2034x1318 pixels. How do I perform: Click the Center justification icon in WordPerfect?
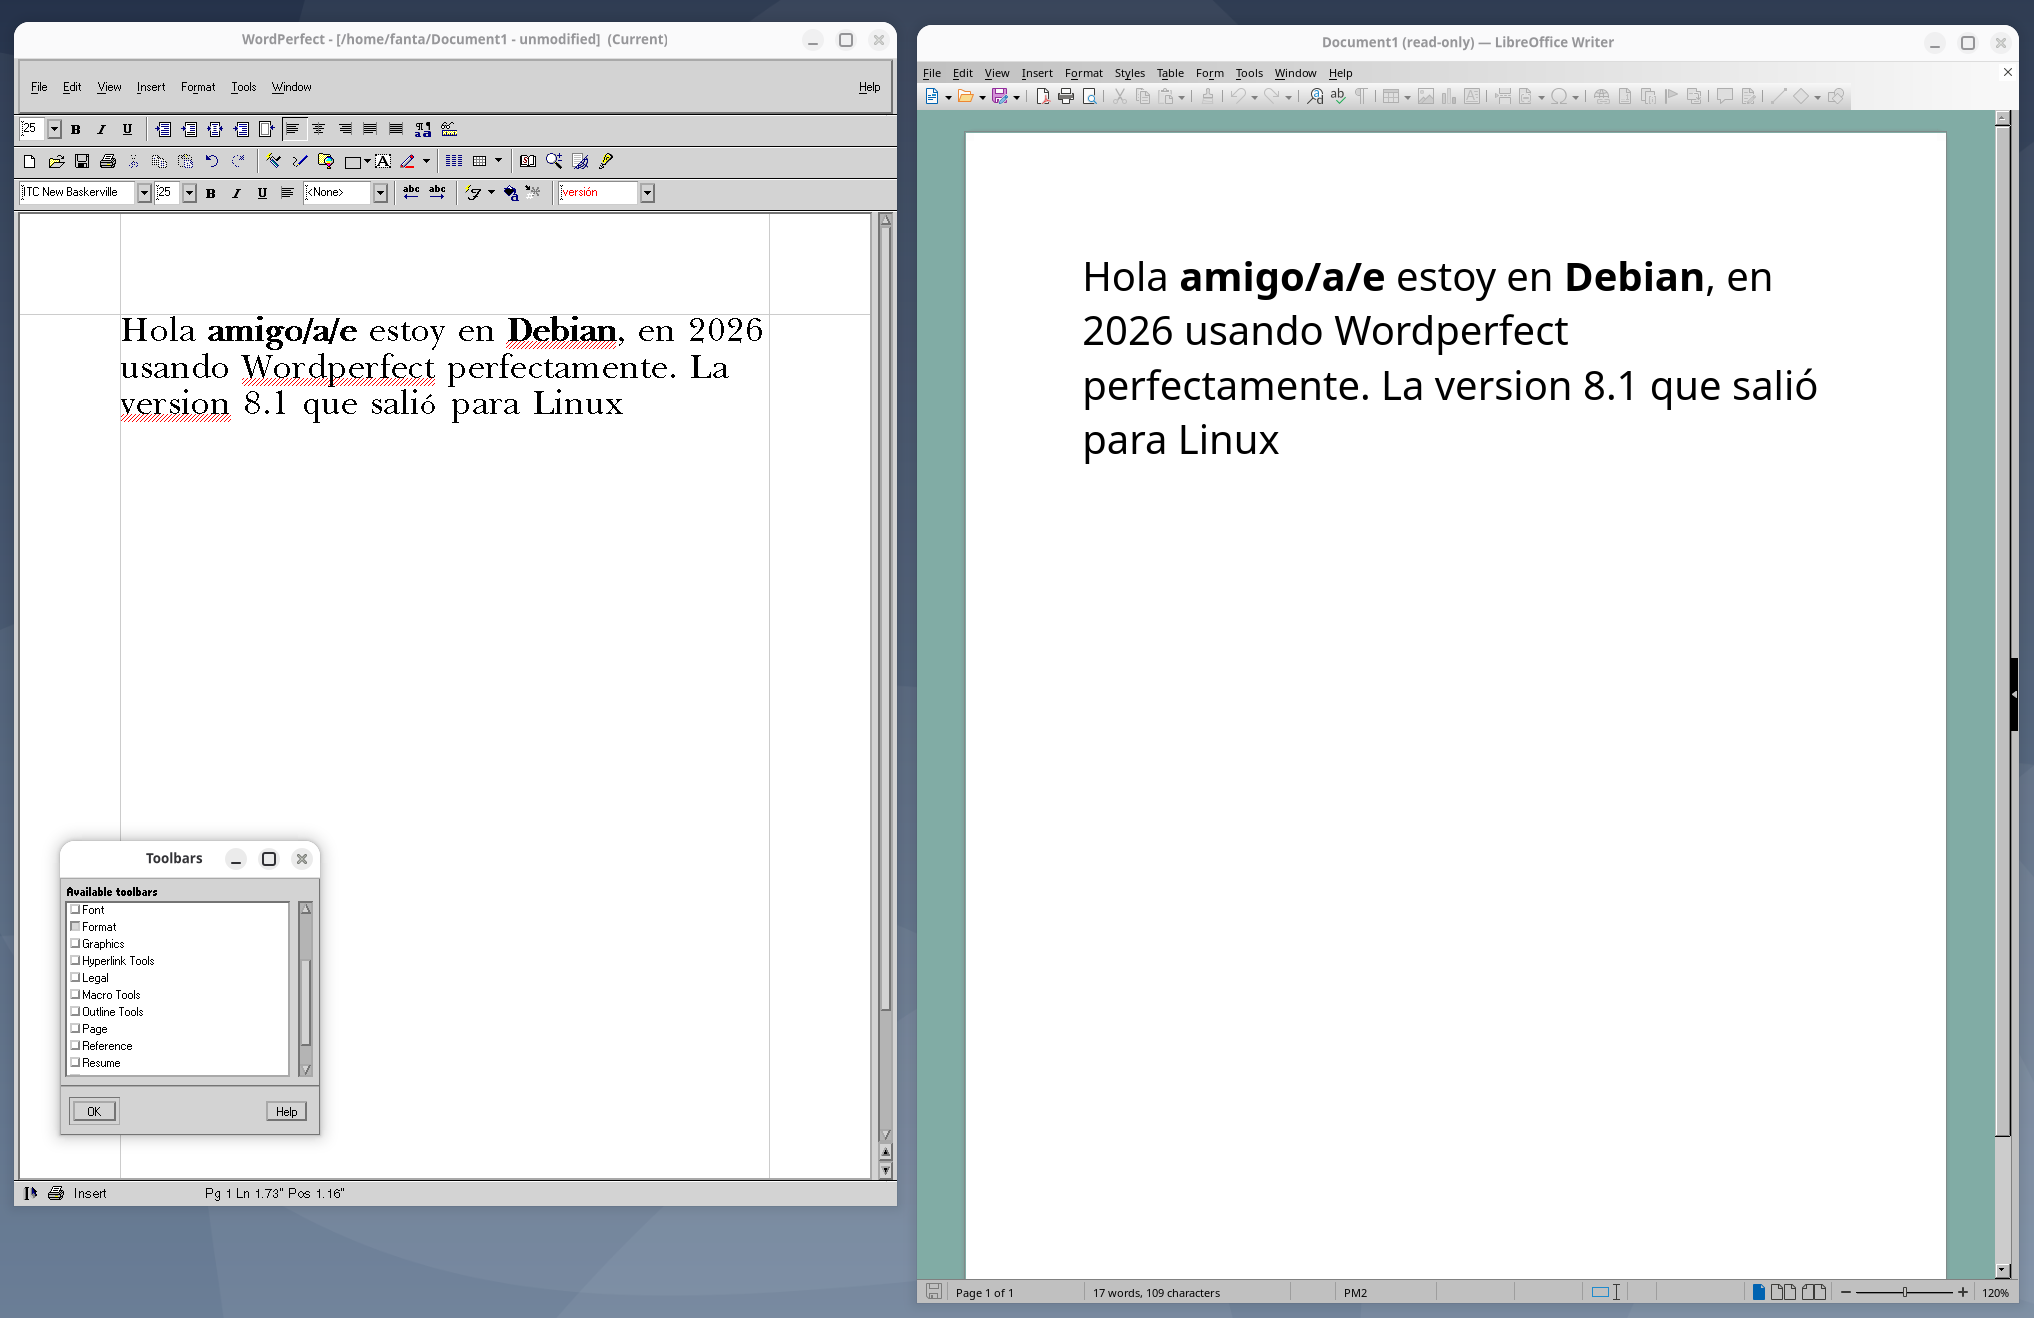318,129
